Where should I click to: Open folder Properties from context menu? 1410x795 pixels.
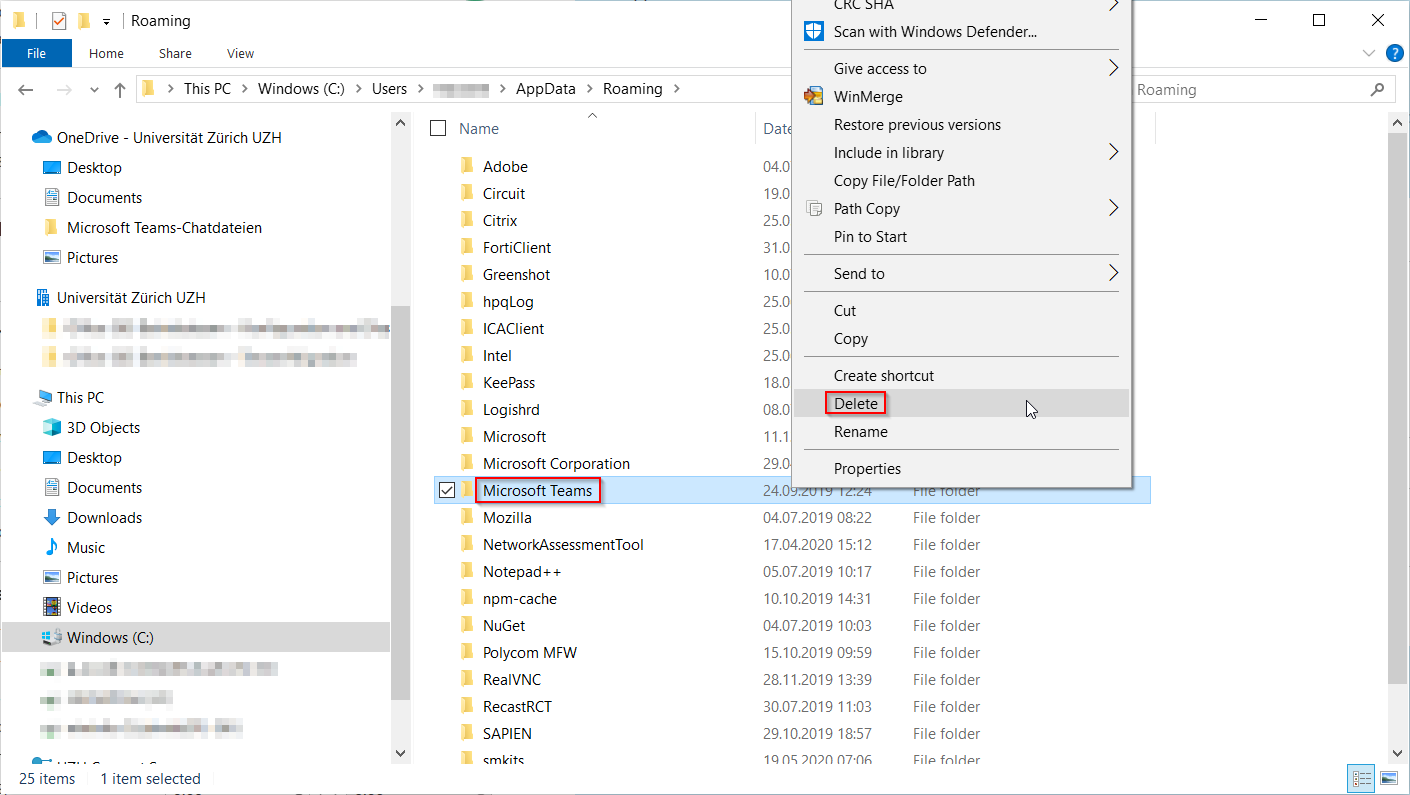866,468
